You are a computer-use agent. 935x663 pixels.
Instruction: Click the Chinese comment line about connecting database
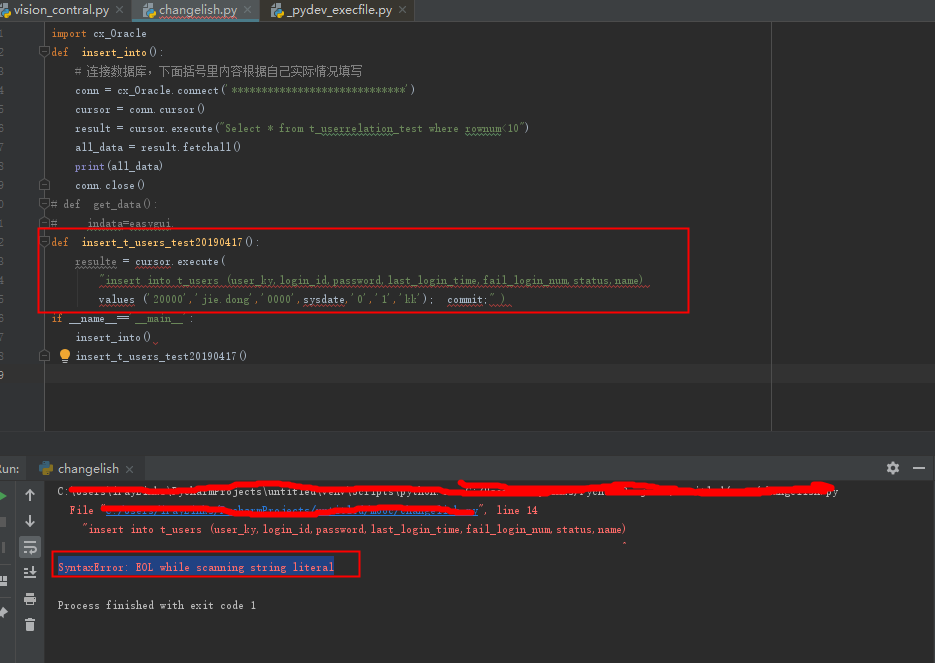[218, 71]
